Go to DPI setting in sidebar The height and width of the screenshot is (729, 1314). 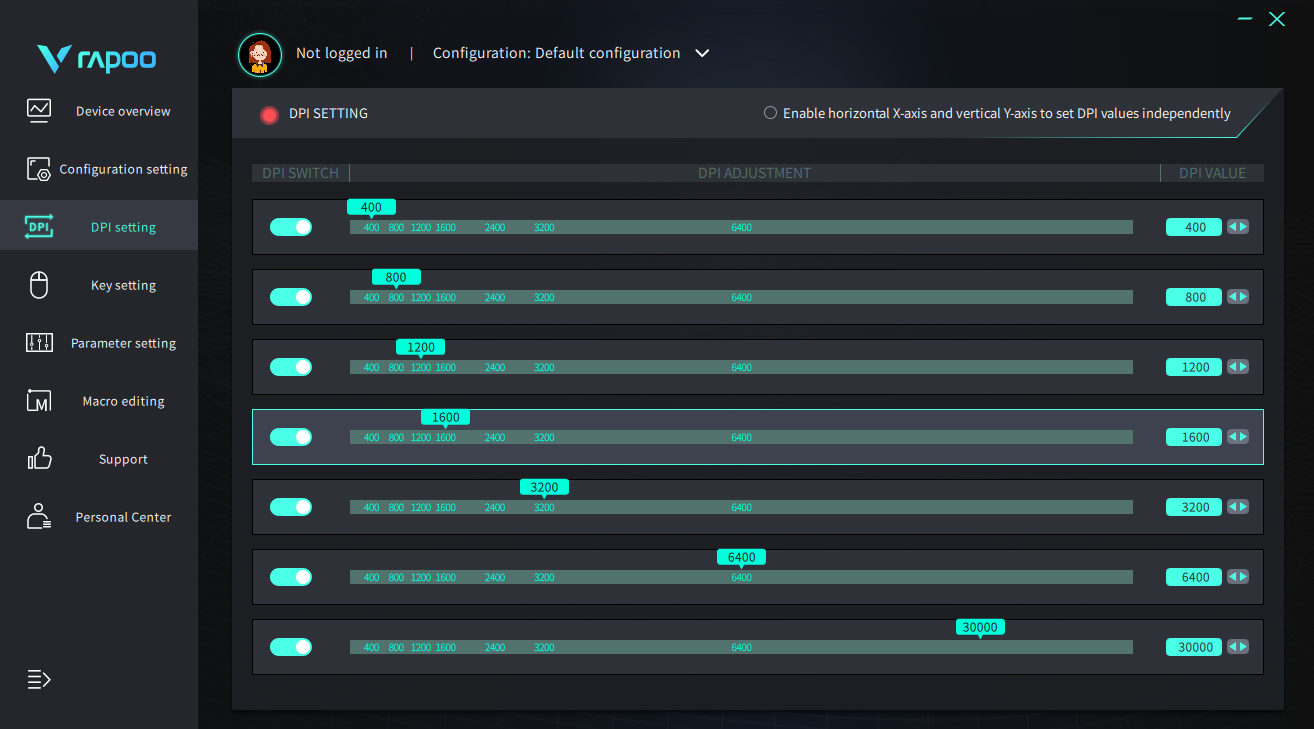pyautogui.click(x=99, y=227)
